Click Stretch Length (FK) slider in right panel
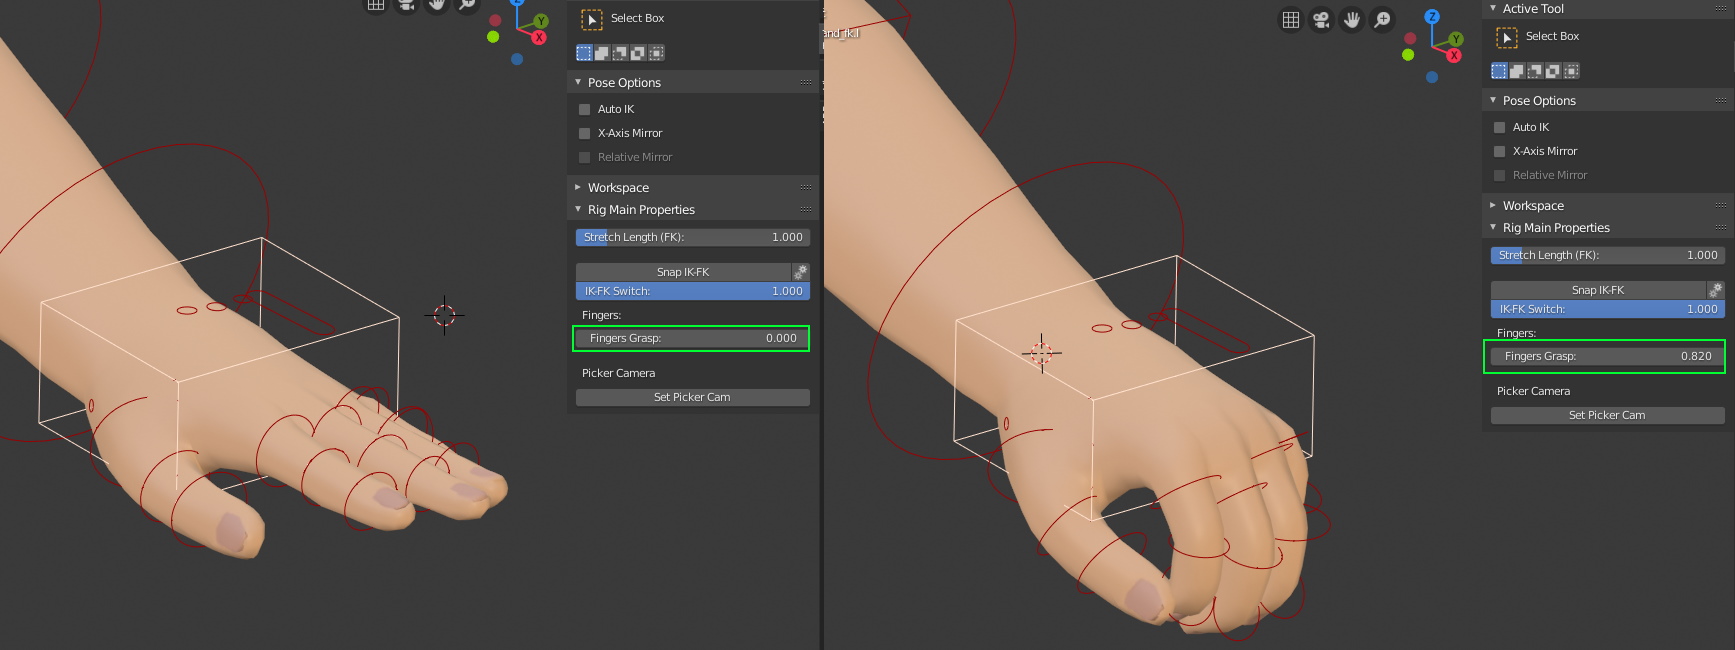The height and width of the screenshot is (650, 1735). [1607, 255]
